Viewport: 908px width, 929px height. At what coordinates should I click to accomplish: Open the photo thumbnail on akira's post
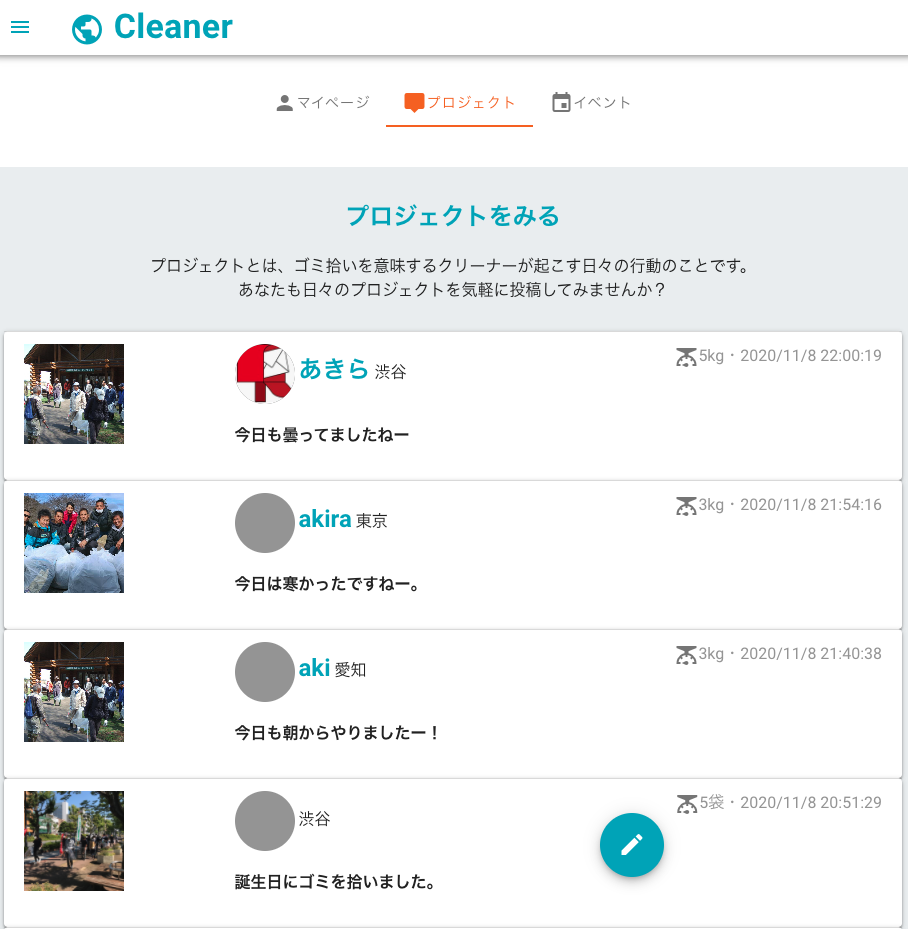tap(74, 543)
